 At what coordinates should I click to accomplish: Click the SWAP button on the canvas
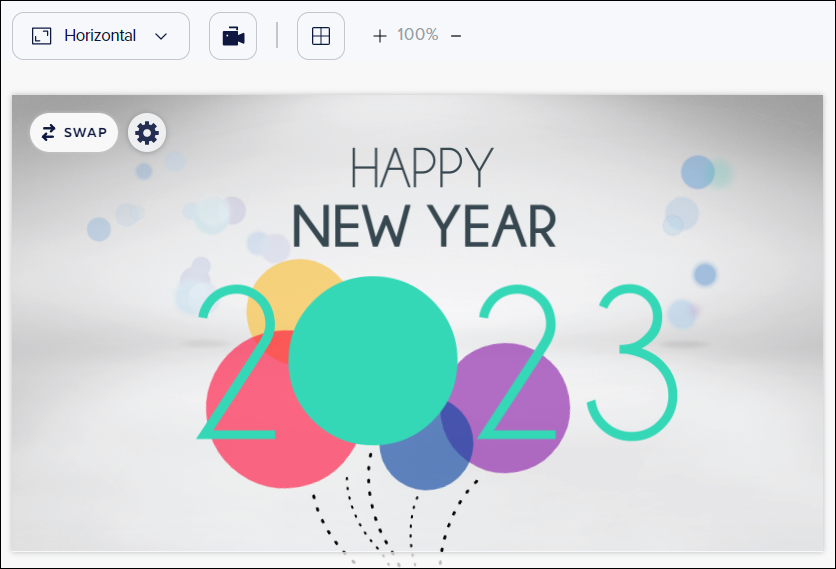point(74,132)
